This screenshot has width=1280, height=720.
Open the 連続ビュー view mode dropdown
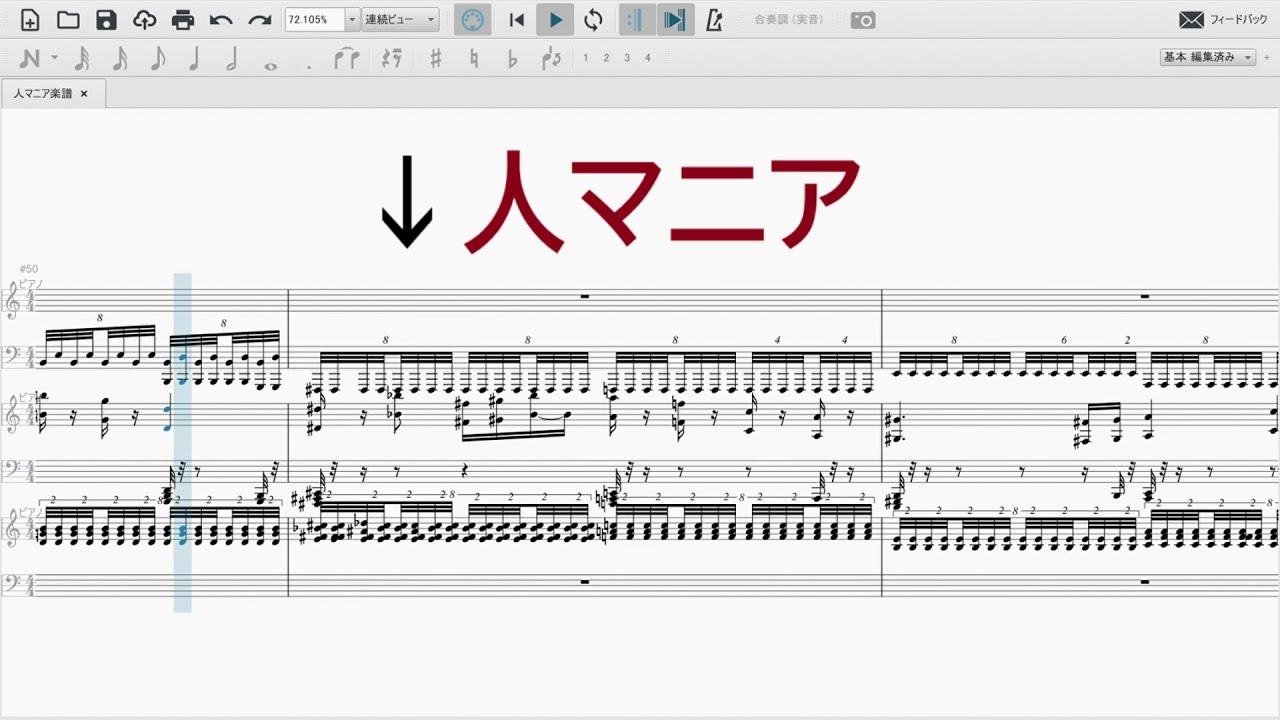pos(400,20)
